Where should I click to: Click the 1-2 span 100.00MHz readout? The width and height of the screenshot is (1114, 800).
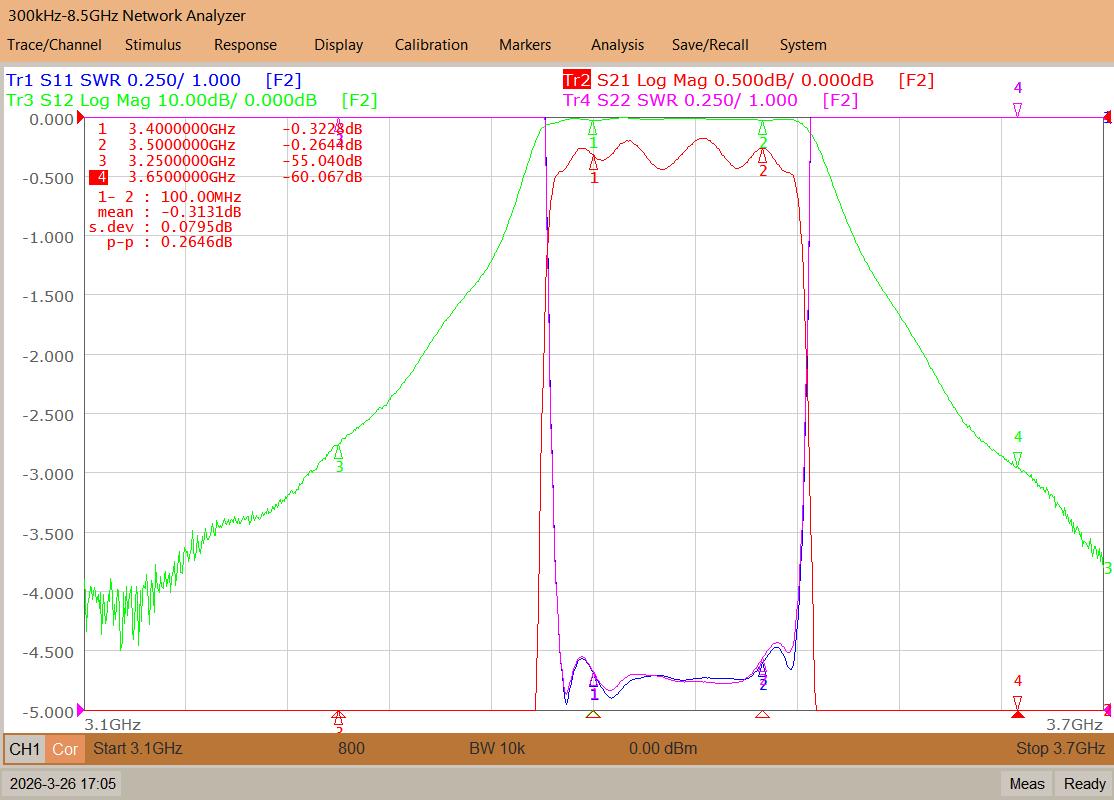(x=169, y=197)
